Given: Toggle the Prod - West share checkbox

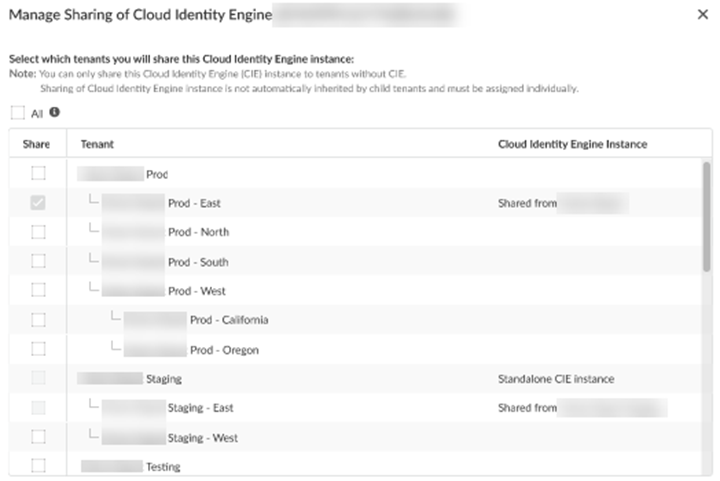Looking at the screenshot, I should [x=38, y=291].
